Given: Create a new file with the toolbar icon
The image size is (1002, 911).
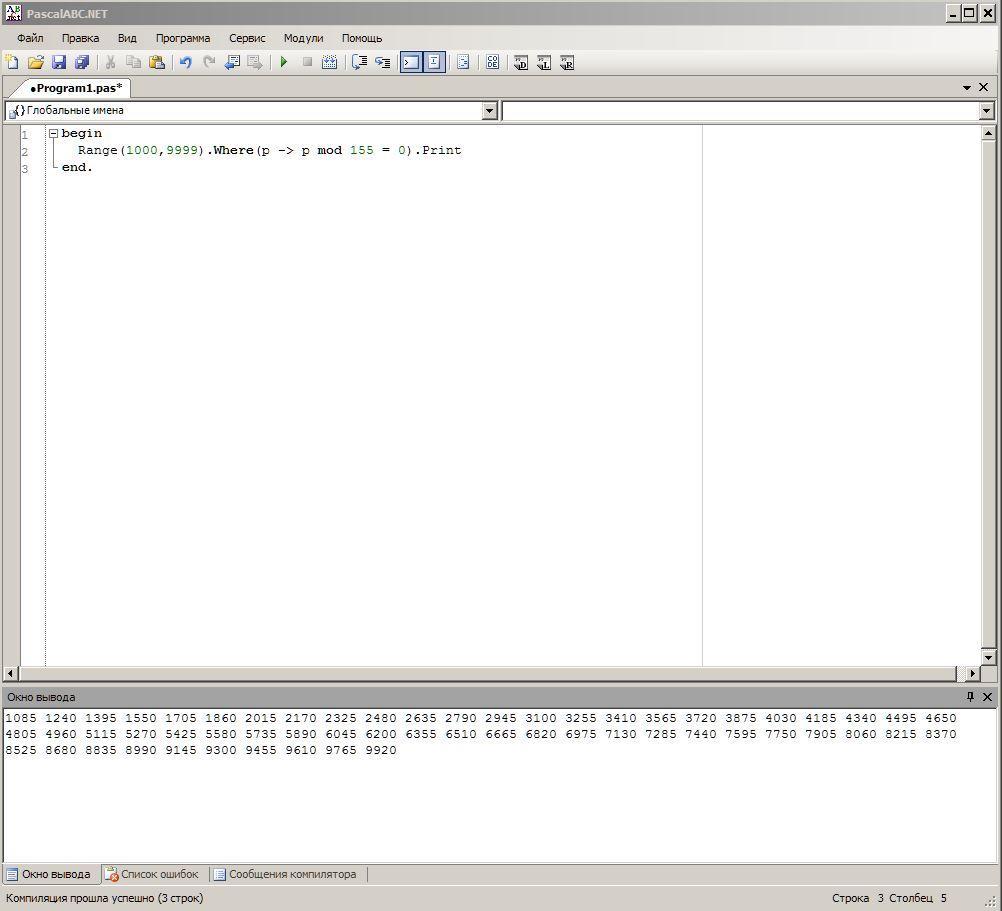Looking at the screenshot, I should [x=12, y=62].
